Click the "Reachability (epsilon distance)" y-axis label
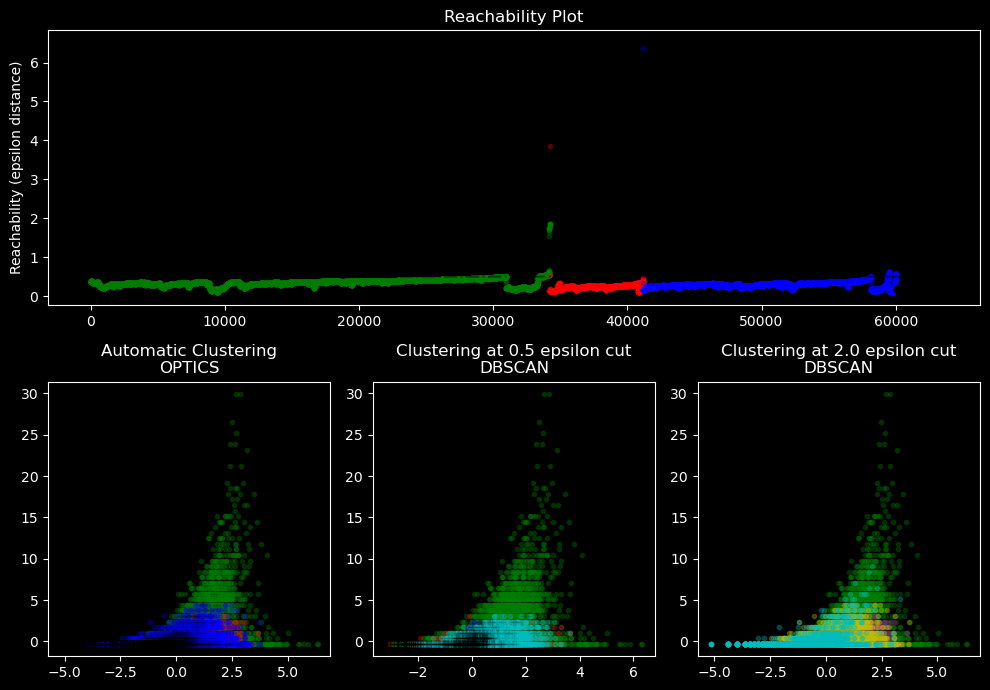This screenshot has height=690, width=990. (16, 168)
